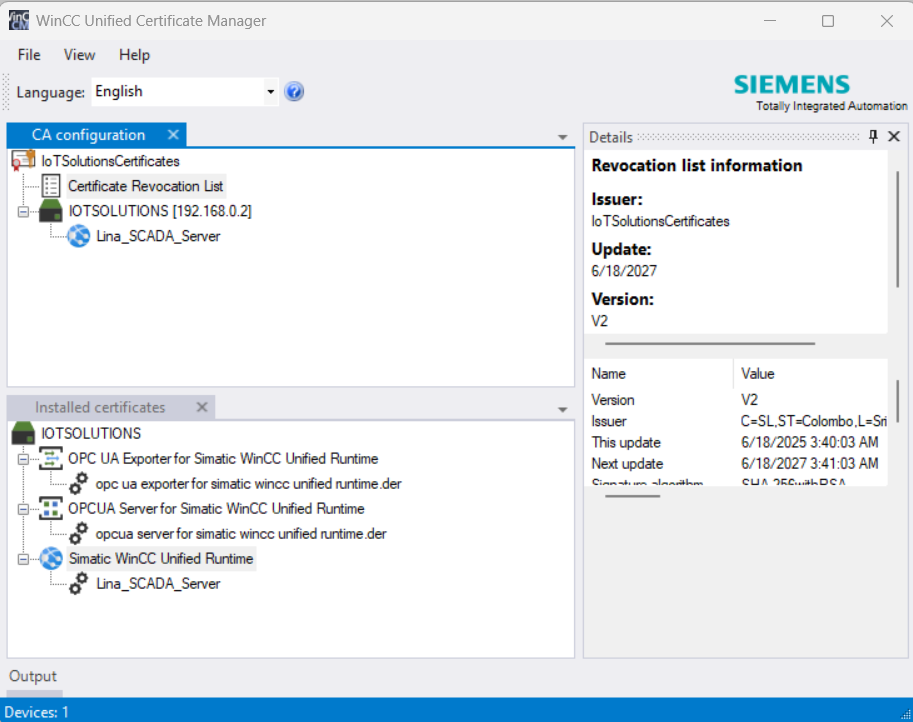Open the View menu
This screenshot has height=722, width=913.
[x=79, y=55]
